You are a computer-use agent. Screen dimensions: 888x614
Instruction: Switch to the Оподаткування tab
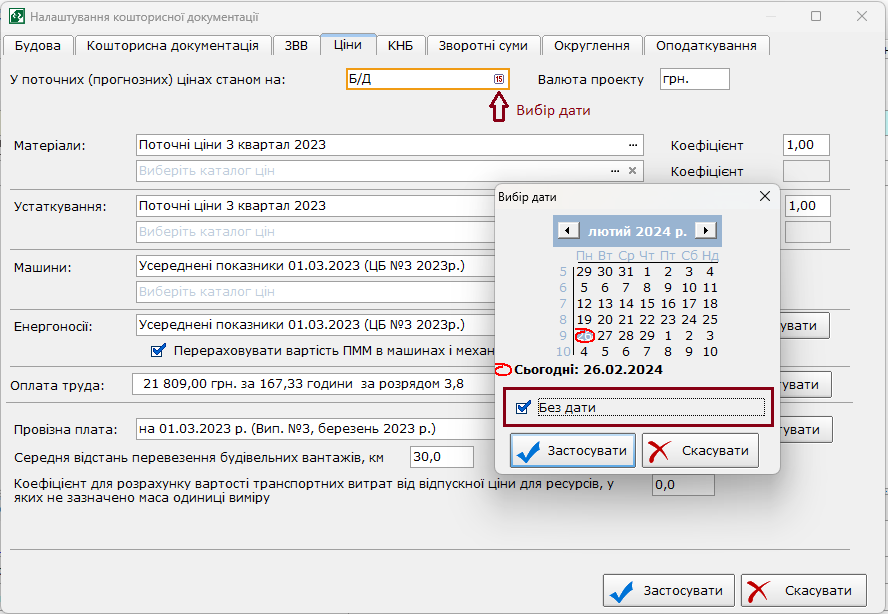[x=707, y=45]
